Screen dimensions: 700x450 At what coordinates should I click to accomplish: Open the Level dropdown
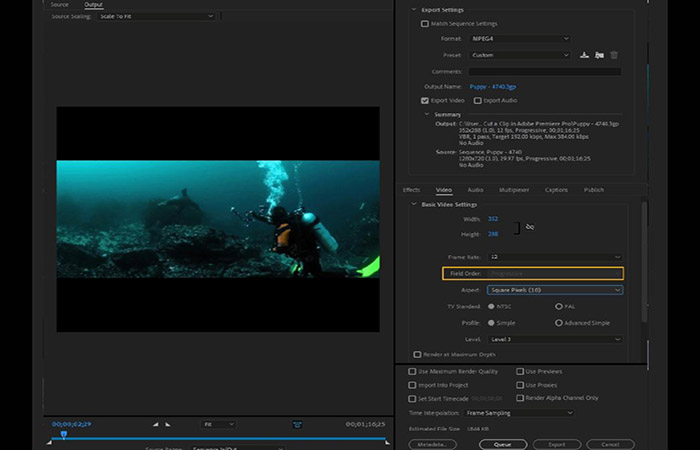555,339
